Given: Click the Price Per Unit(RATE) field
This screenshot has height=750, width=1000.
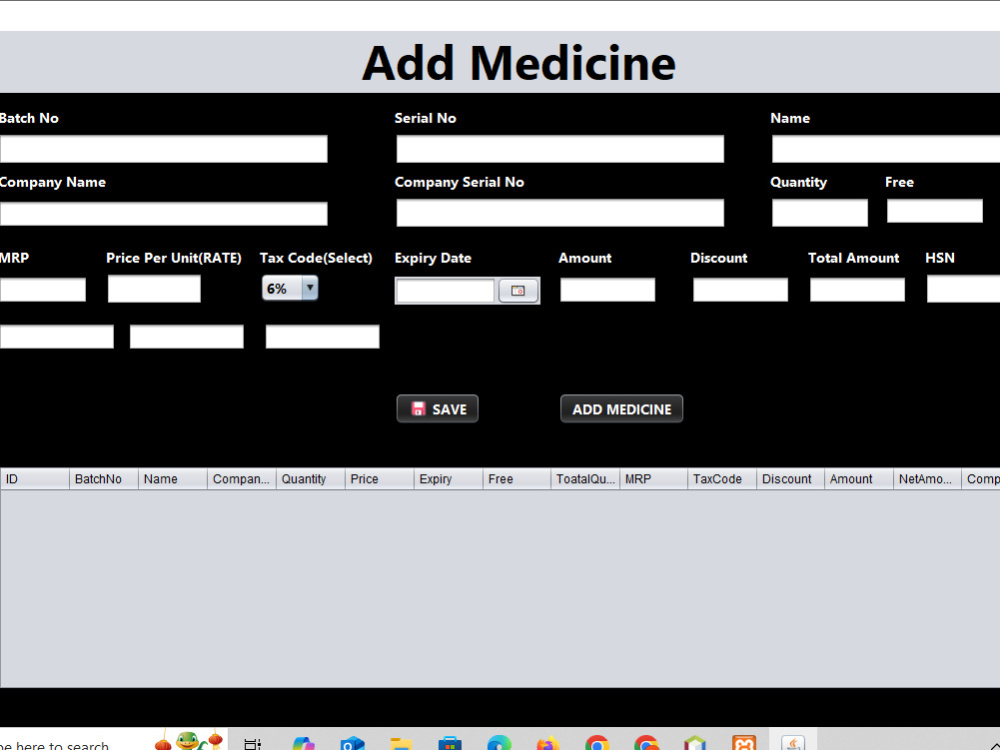Looking at the screenshot, I should [x=154, y=289].
